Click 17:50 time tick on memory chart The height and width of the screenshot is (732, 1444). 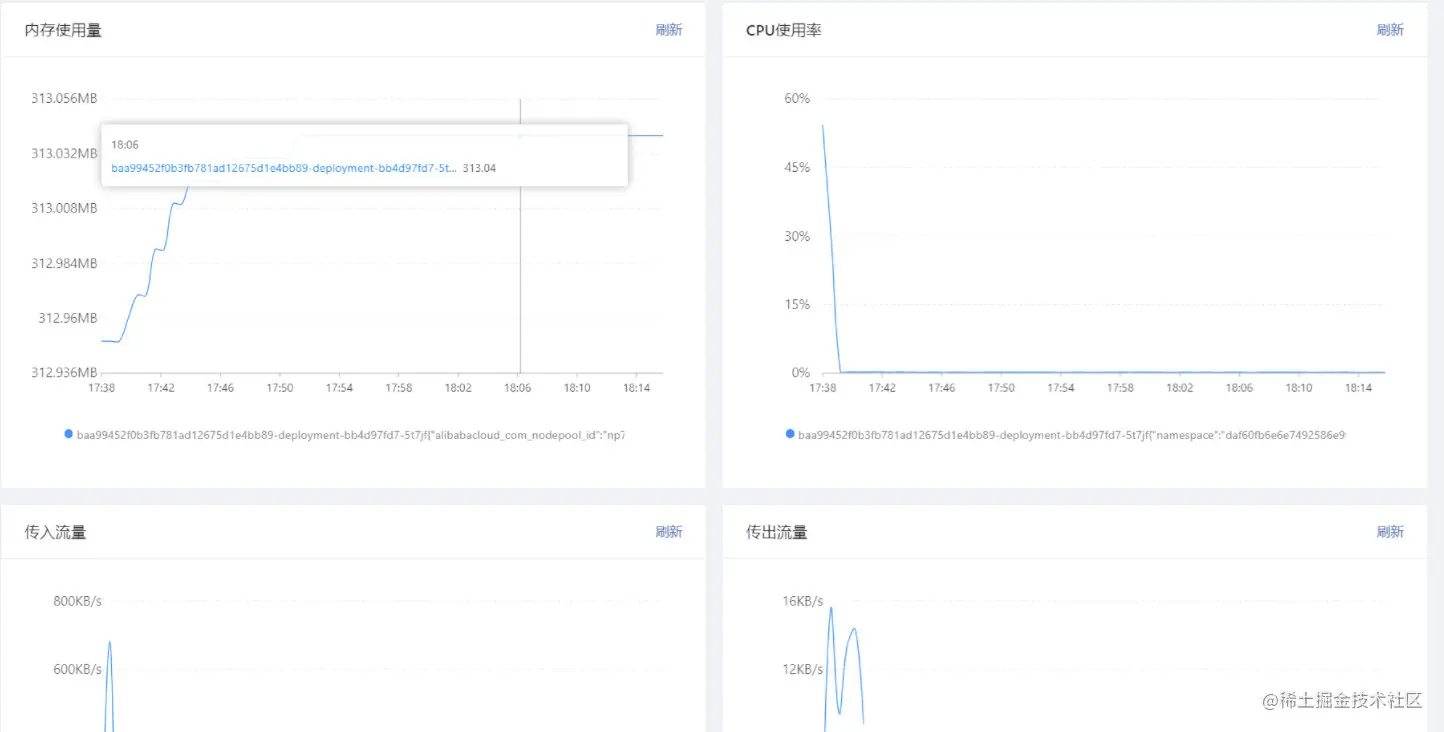(280, 388)
